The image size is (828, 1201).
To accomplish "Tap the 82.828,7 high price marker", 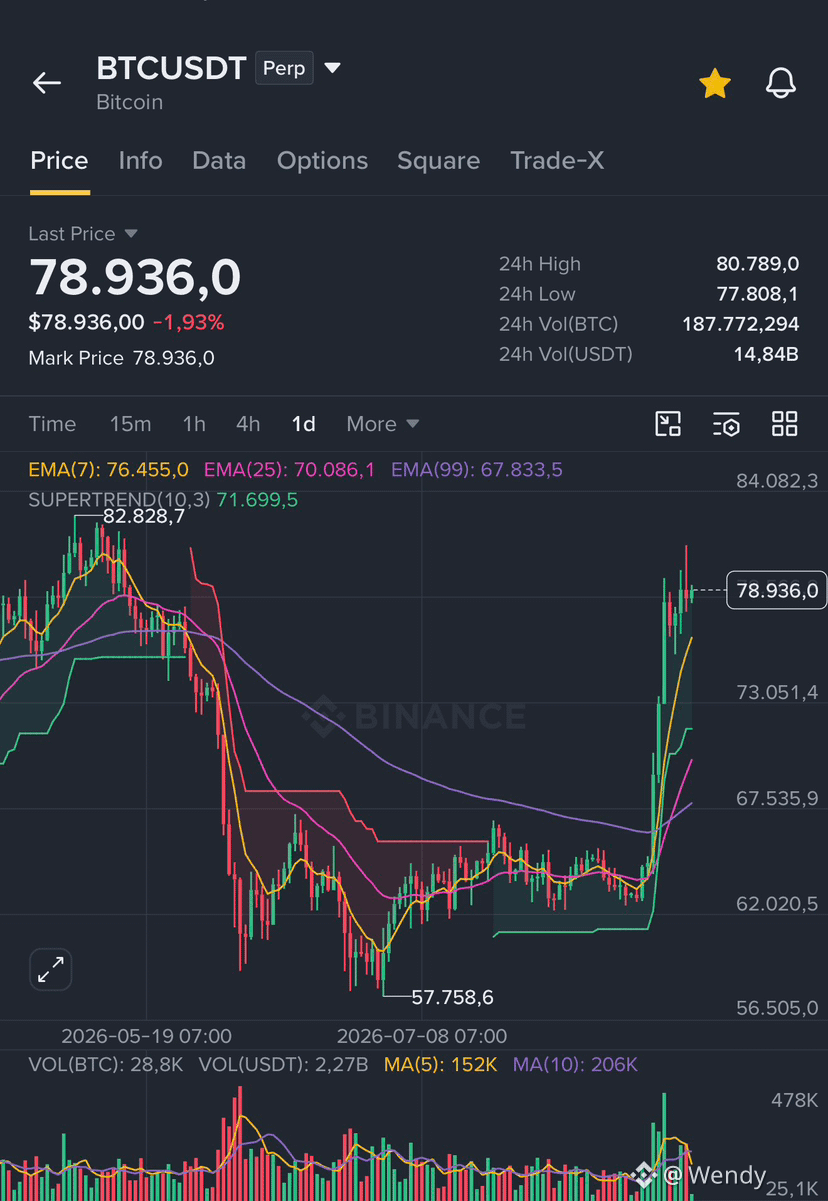I will point(144,517).
